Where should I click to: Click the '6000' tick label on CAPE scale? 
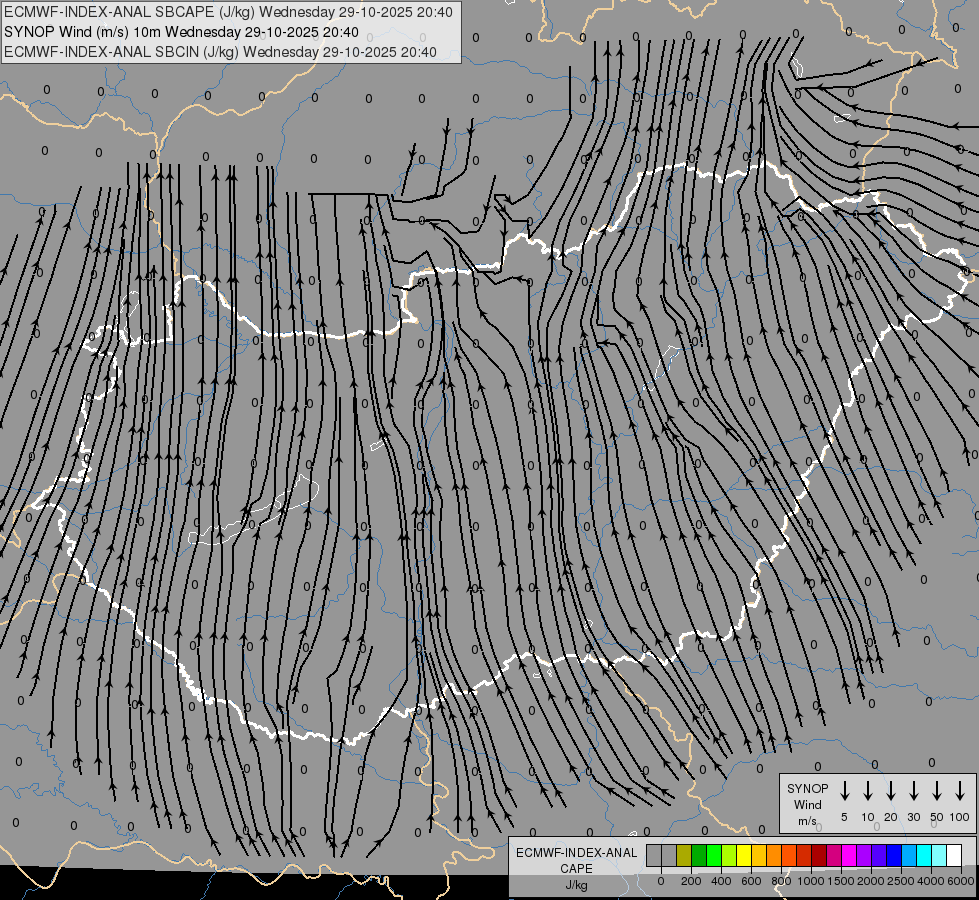click(x=961, y=881)
